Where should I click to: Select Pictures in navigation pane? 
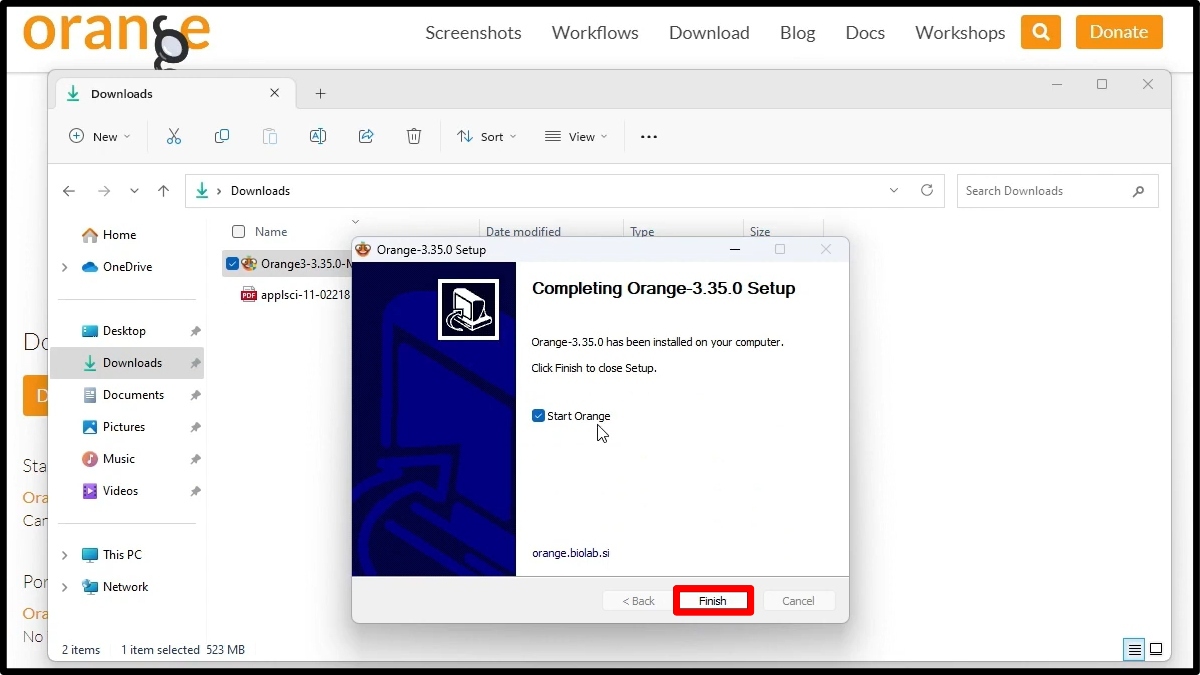[124, 427]
